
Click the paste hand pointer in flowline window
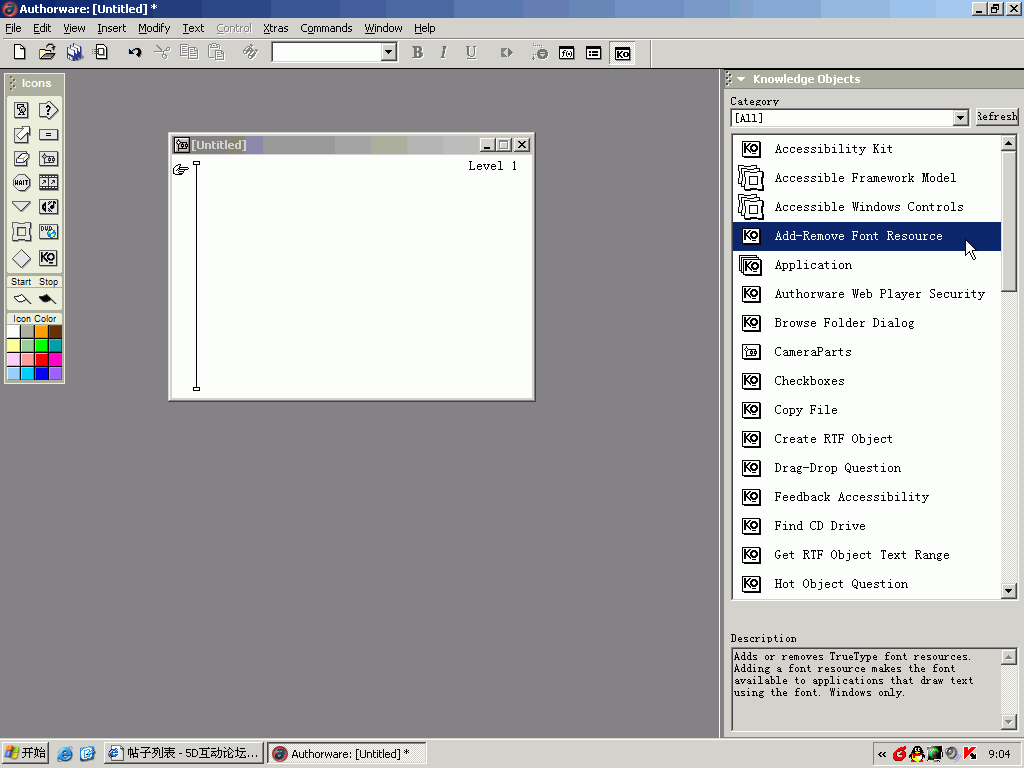(181, 170)
